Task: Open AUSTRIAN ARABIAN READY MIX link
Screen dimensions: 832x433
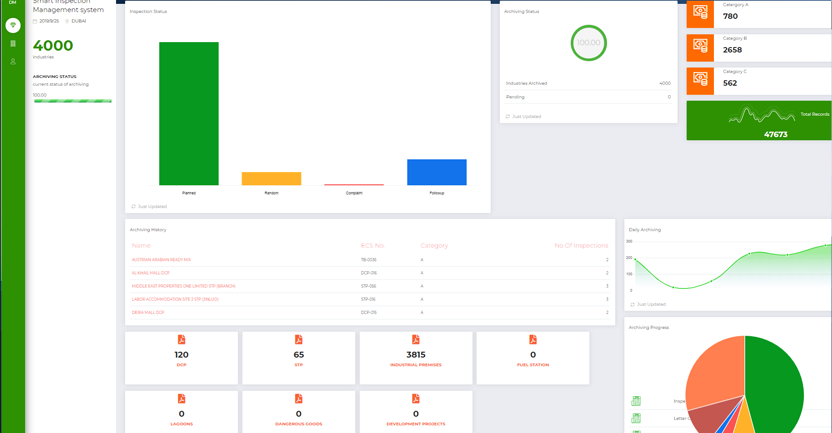Action: (161, 260)
